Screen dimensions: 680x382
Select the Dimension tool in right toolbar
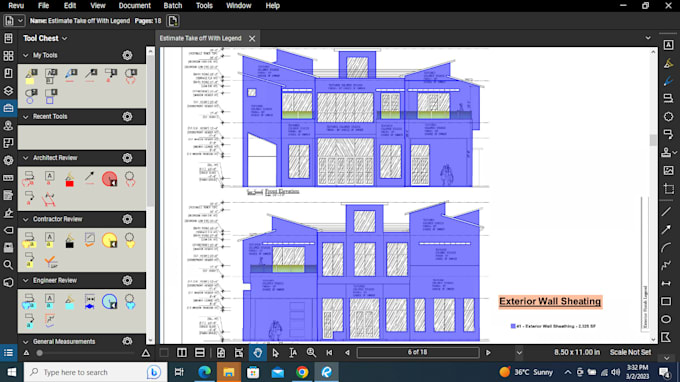(x=667, y=283)
